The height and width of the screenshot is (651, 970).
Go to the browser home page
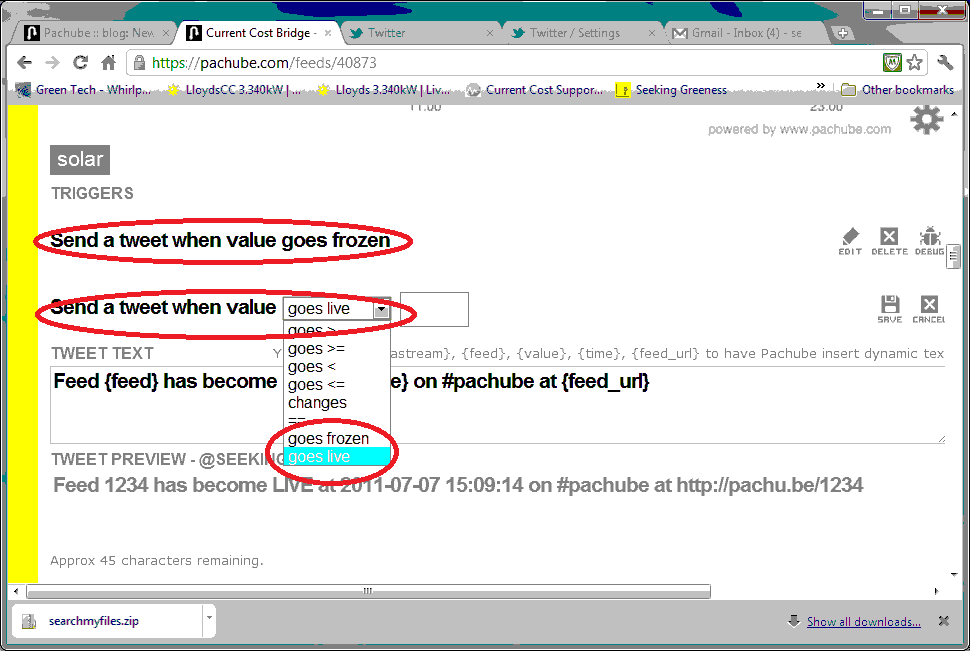click(x=109, y=63)
